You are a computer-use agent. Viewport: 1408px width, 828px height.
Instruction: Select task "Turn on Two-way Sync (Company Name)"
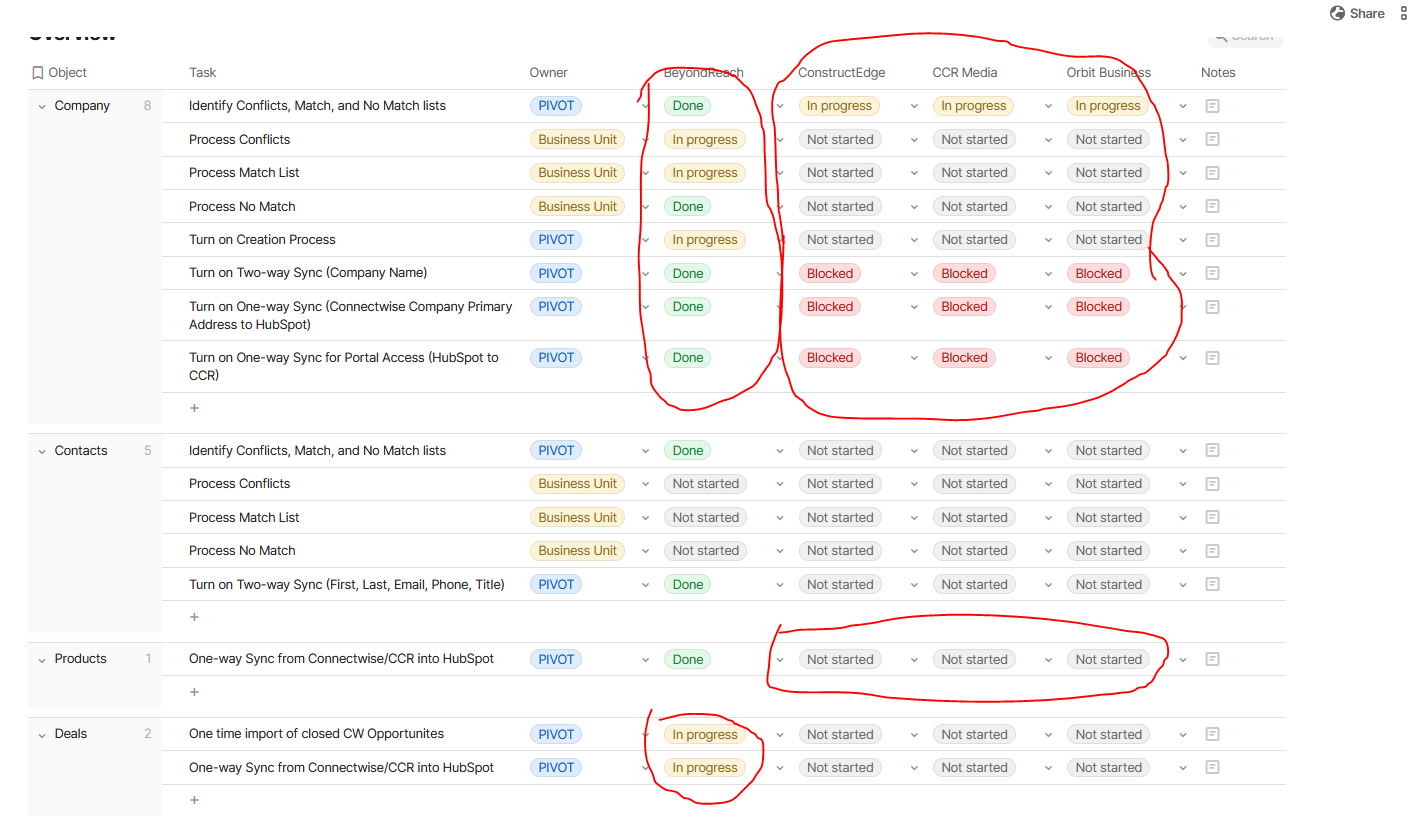[308, 273]
